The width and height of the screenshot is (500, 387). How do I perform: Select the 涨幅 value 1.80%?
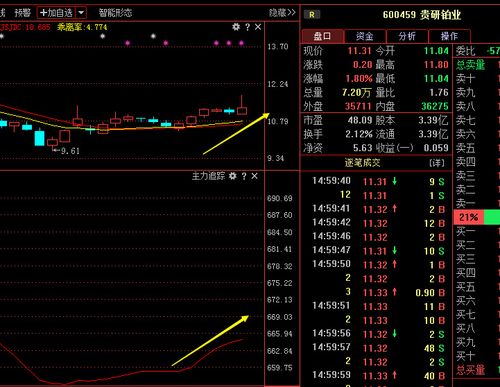(359, 79)
